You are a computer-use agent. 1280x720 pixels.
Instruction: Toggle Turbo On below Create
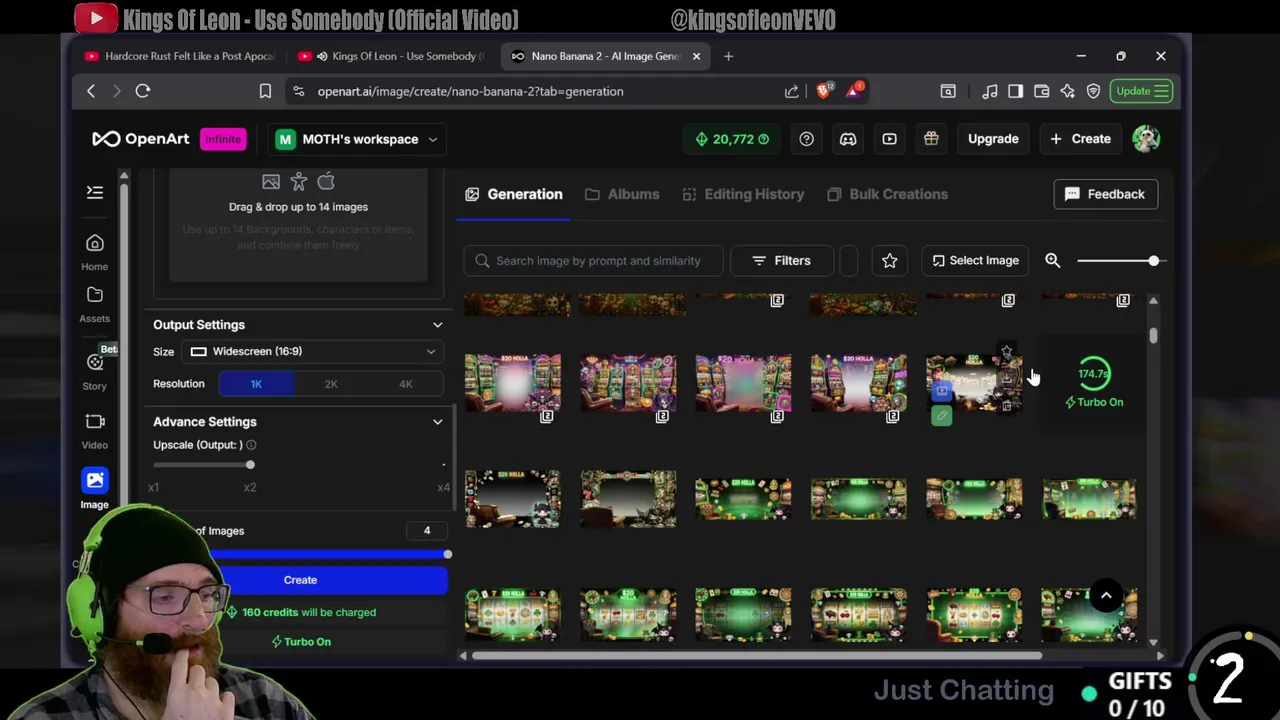pos(301,641)
